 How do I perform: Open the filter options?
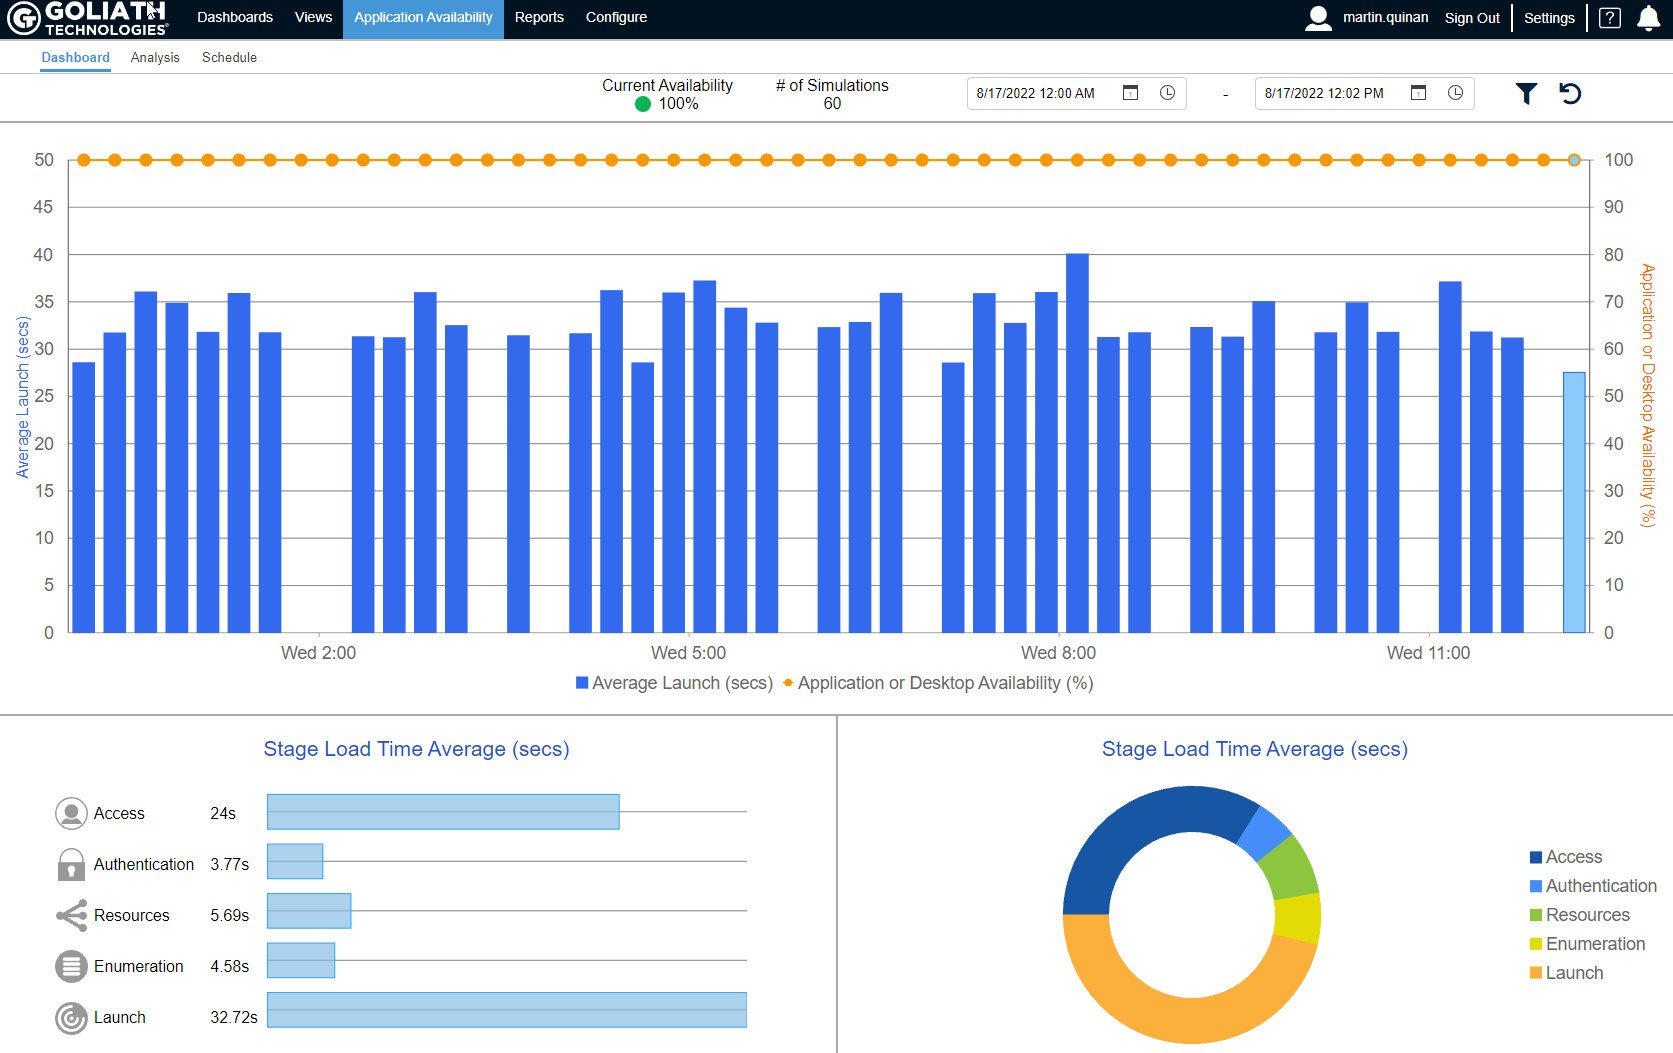[1525, 93]
